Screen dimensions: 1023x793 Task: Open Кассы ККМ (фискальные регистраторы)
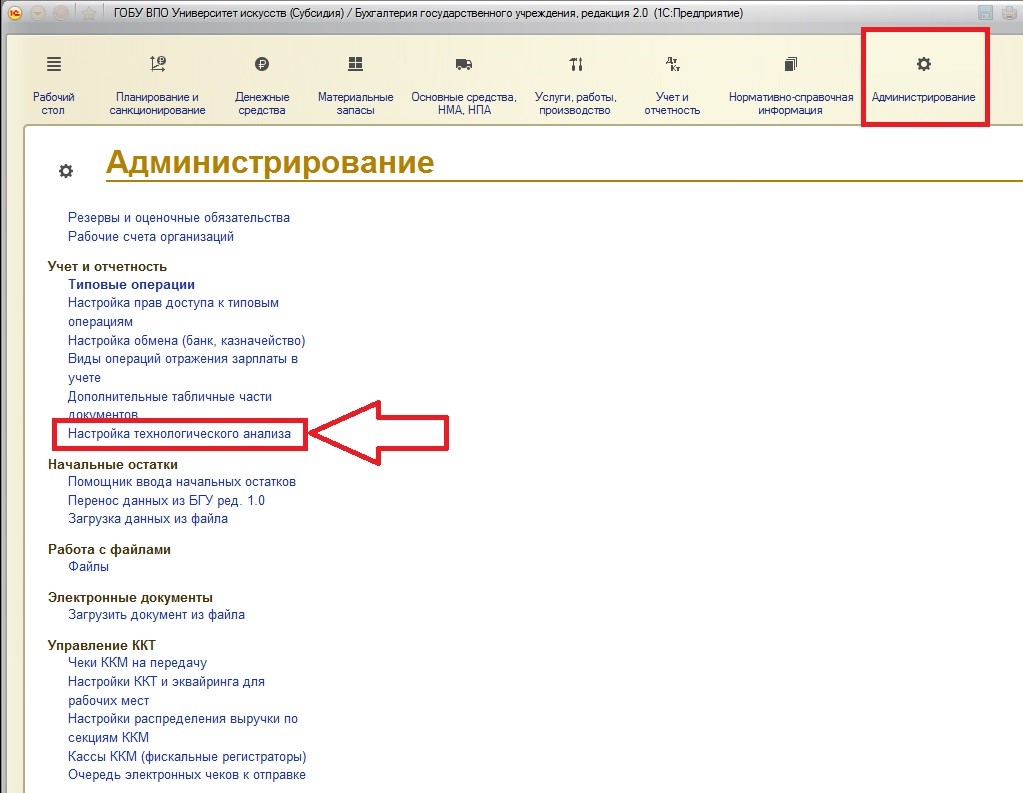click(x=186, y=756)
